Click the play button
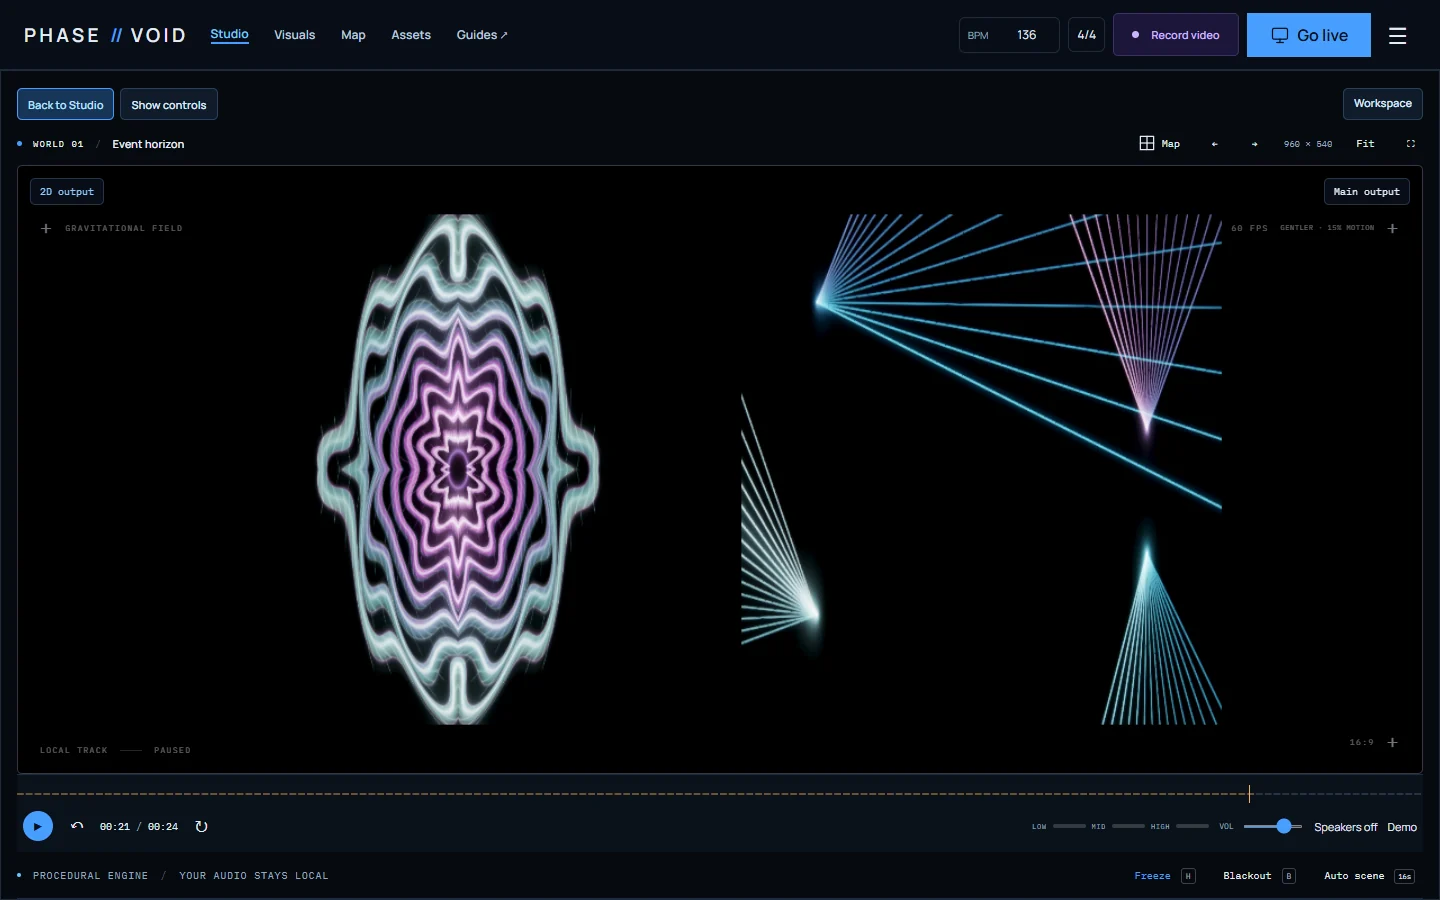The image size is (1440, 900). coord(38,826)
